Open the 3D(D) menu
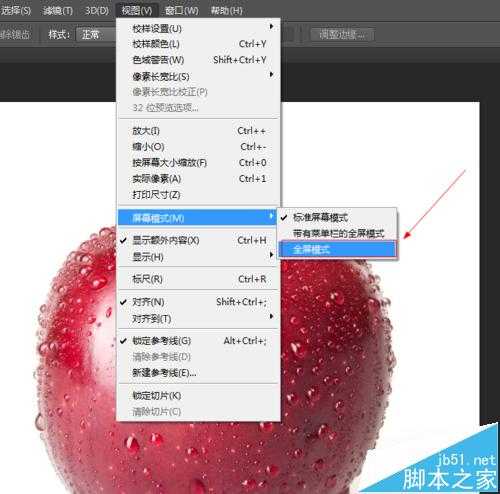Viewport: 500px width, 494px height. pyautogui.click(x=97, y=11)
